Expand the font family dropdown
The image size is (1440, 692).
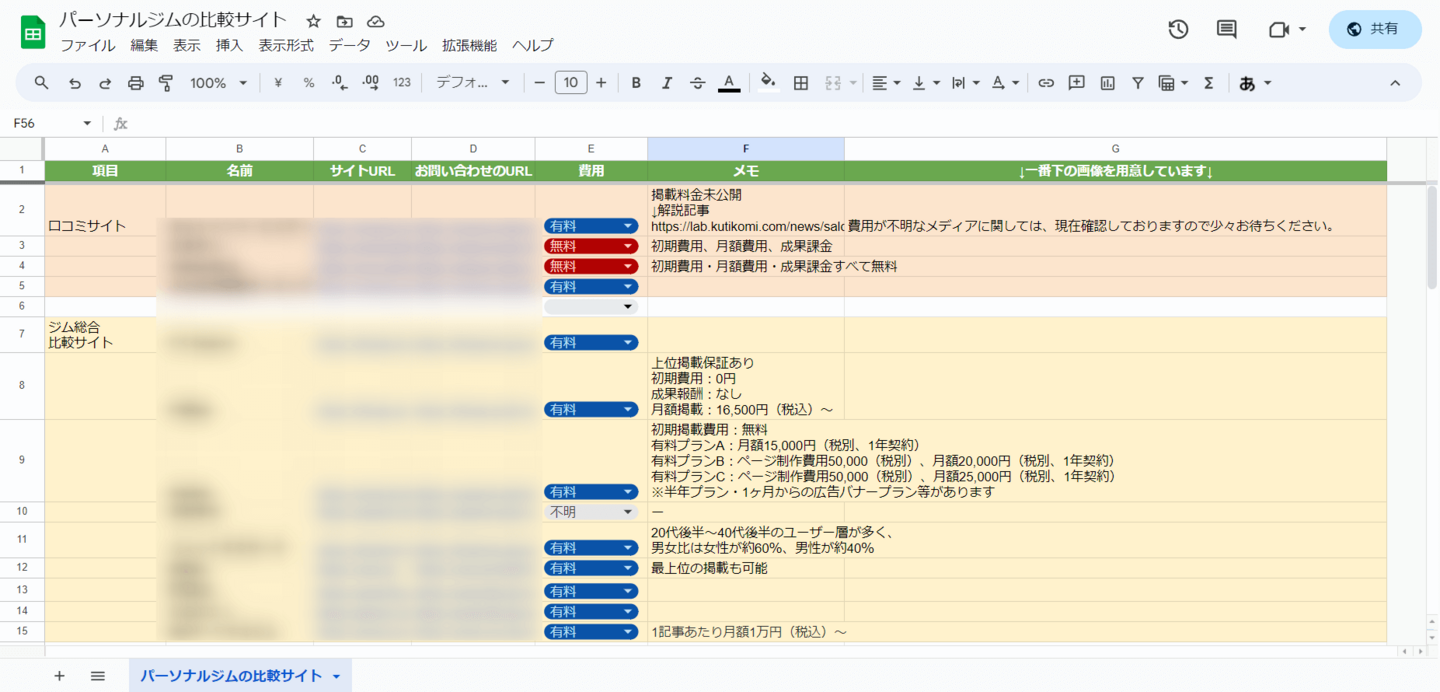coord(473,83)
